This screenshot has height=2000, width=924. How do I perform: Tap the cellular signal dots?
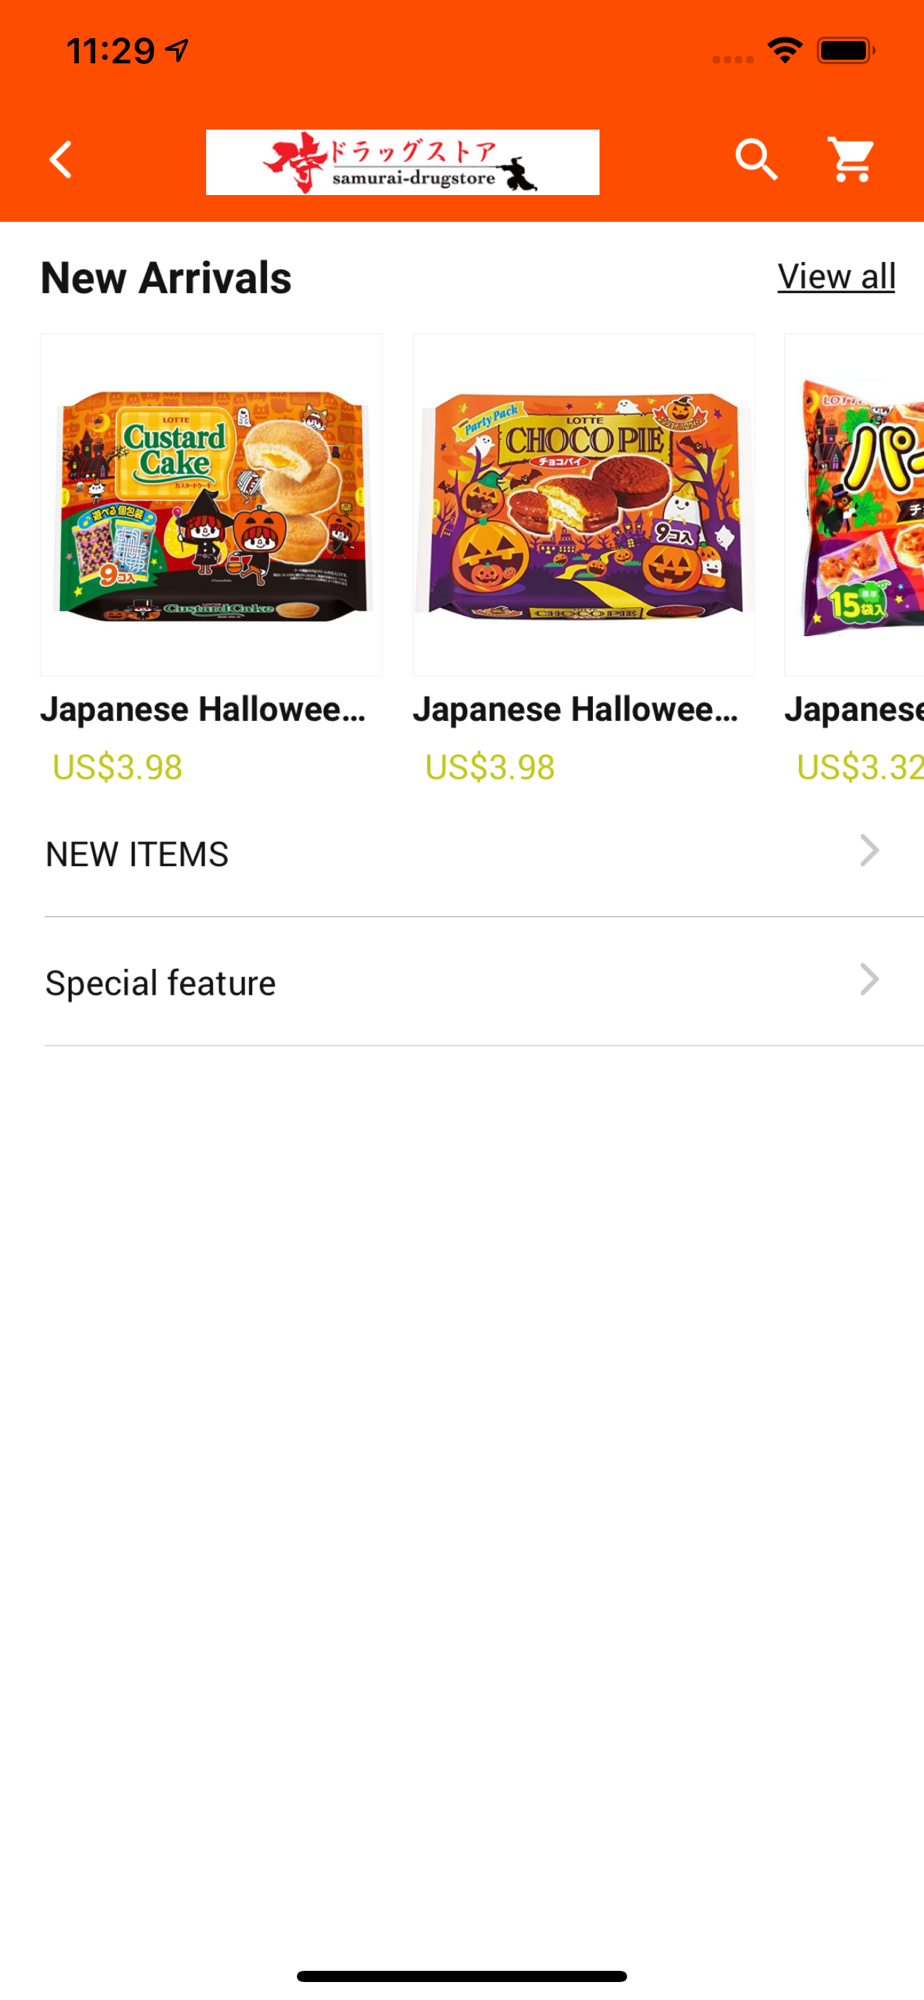pos(733,59)
